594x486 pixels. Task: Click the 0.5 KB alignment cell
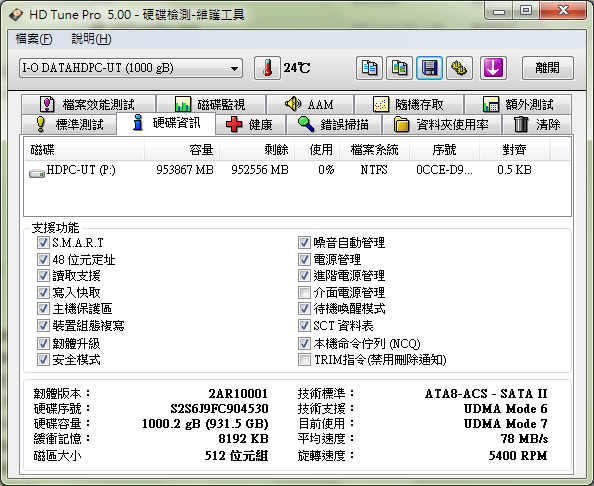[x=514, y=170]
